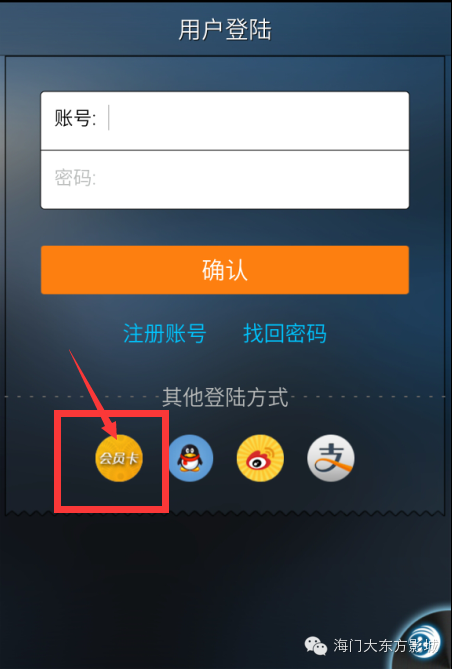Click the 账号: field label

[75, 118]
